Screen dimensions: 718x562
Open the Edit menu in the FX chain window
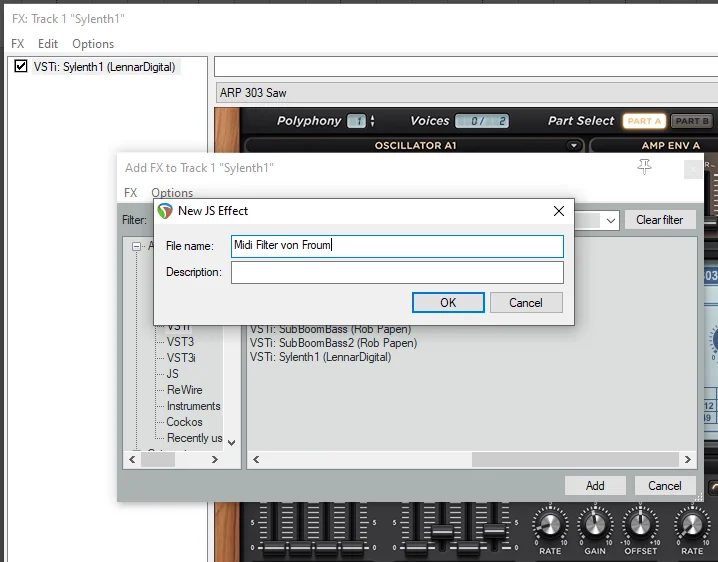click(x=48, y=44)
